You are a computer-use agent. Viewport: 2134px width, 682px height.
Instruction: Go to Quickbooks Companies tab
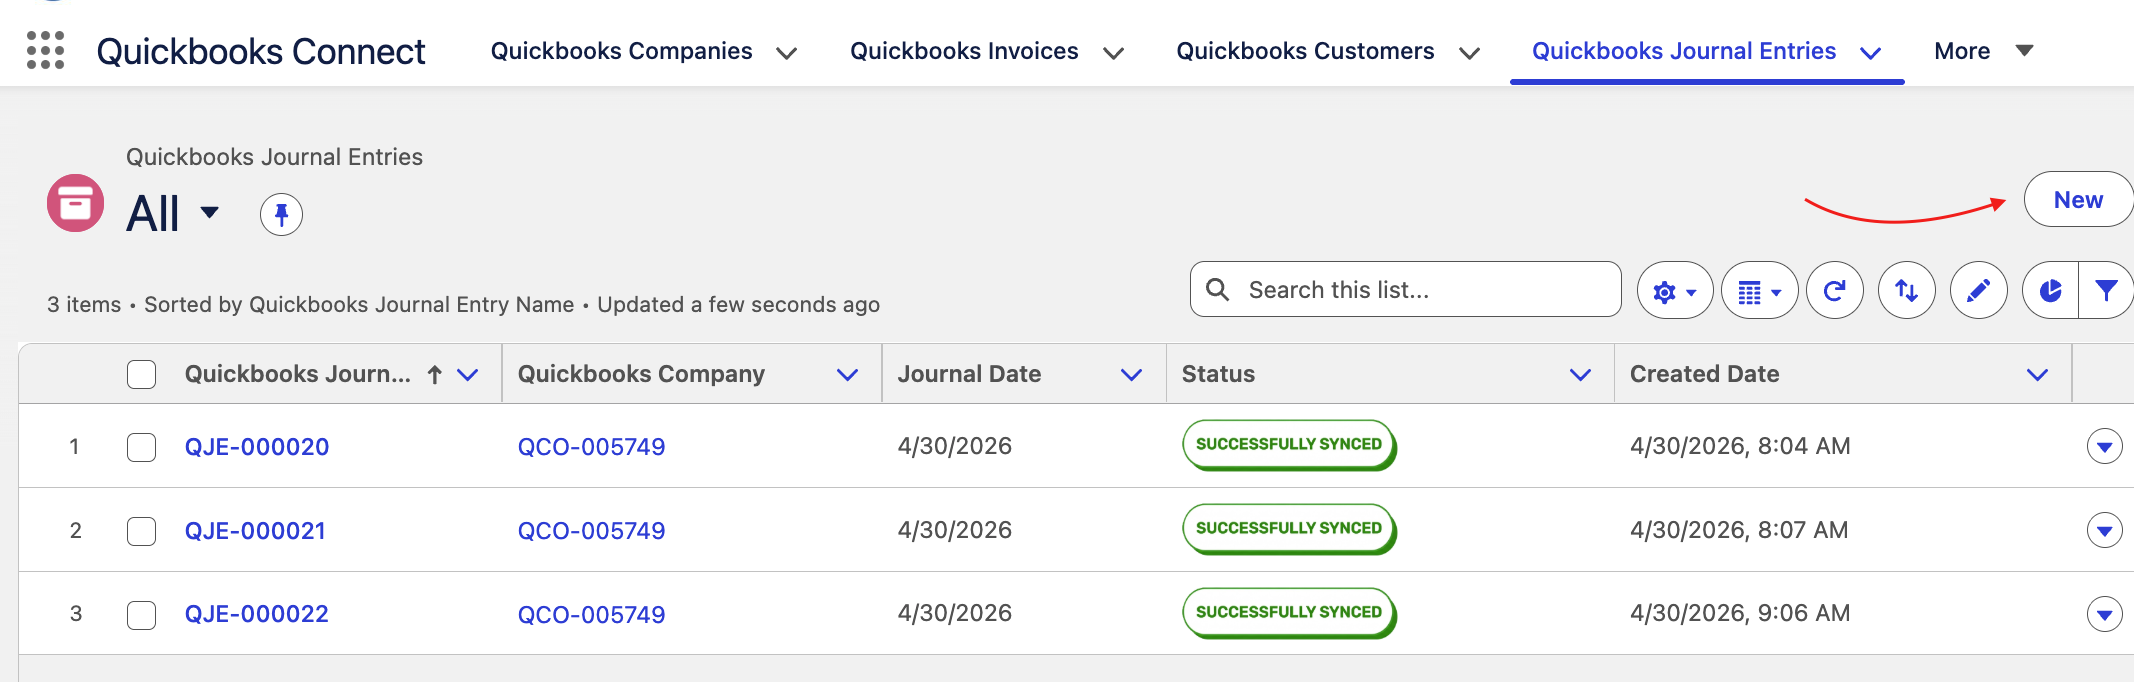coord(621,51)
